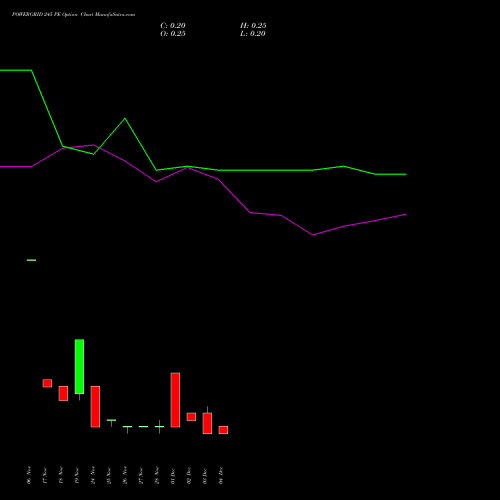Click the 03 Dec date label
500x500 pixels.
click(205, 475)
